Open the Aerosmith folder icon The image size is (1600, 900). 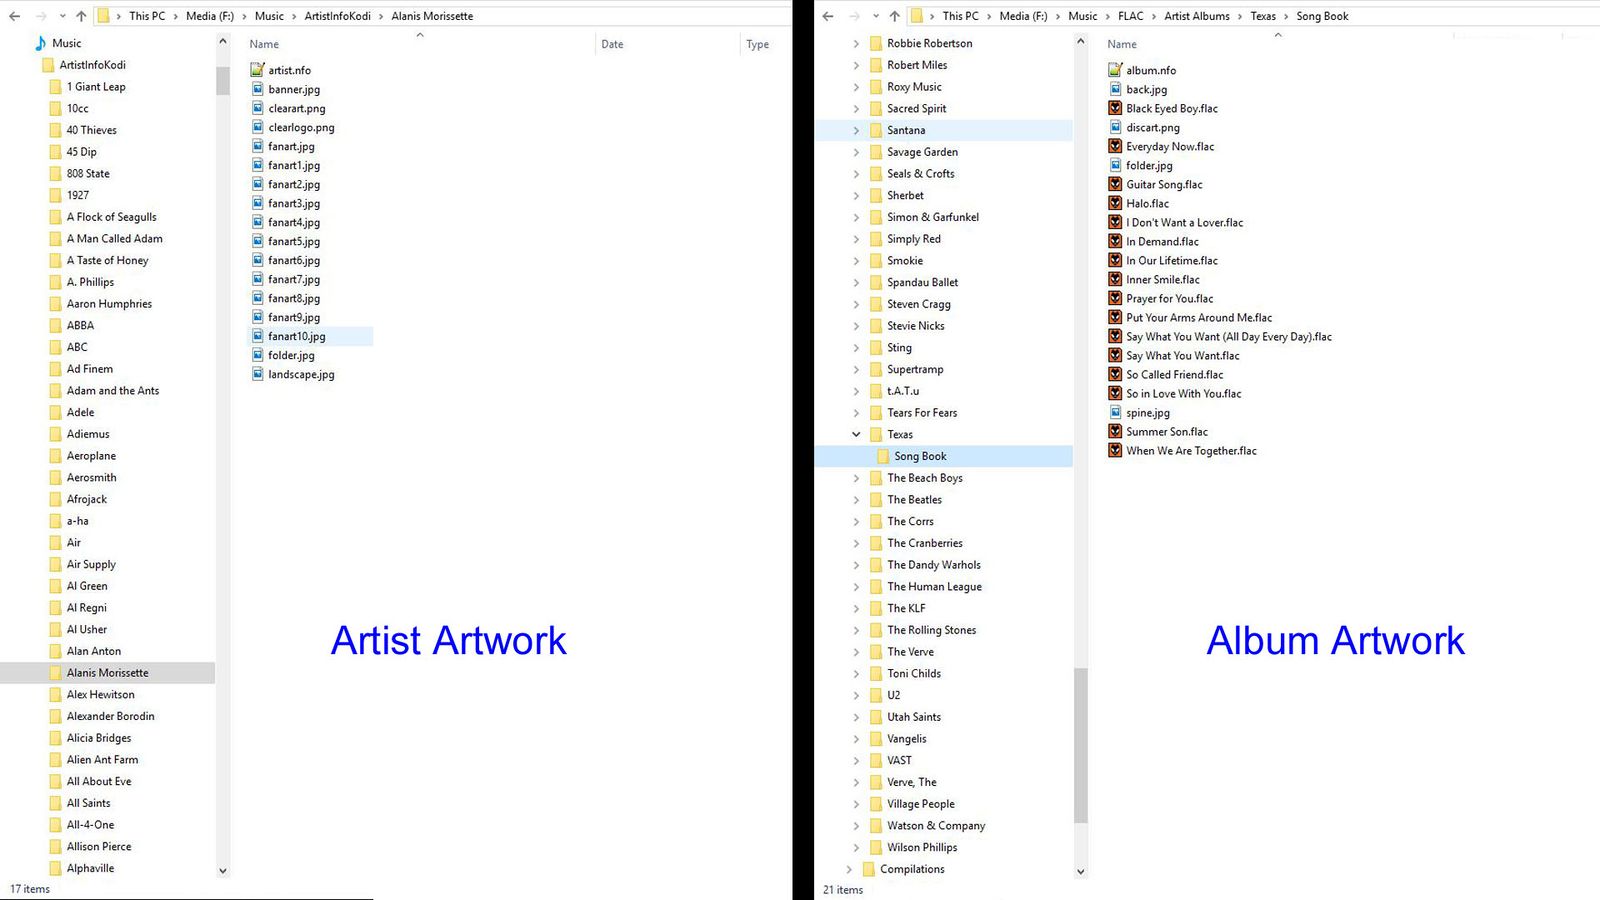pyautogui.click(x=55, y=477)
